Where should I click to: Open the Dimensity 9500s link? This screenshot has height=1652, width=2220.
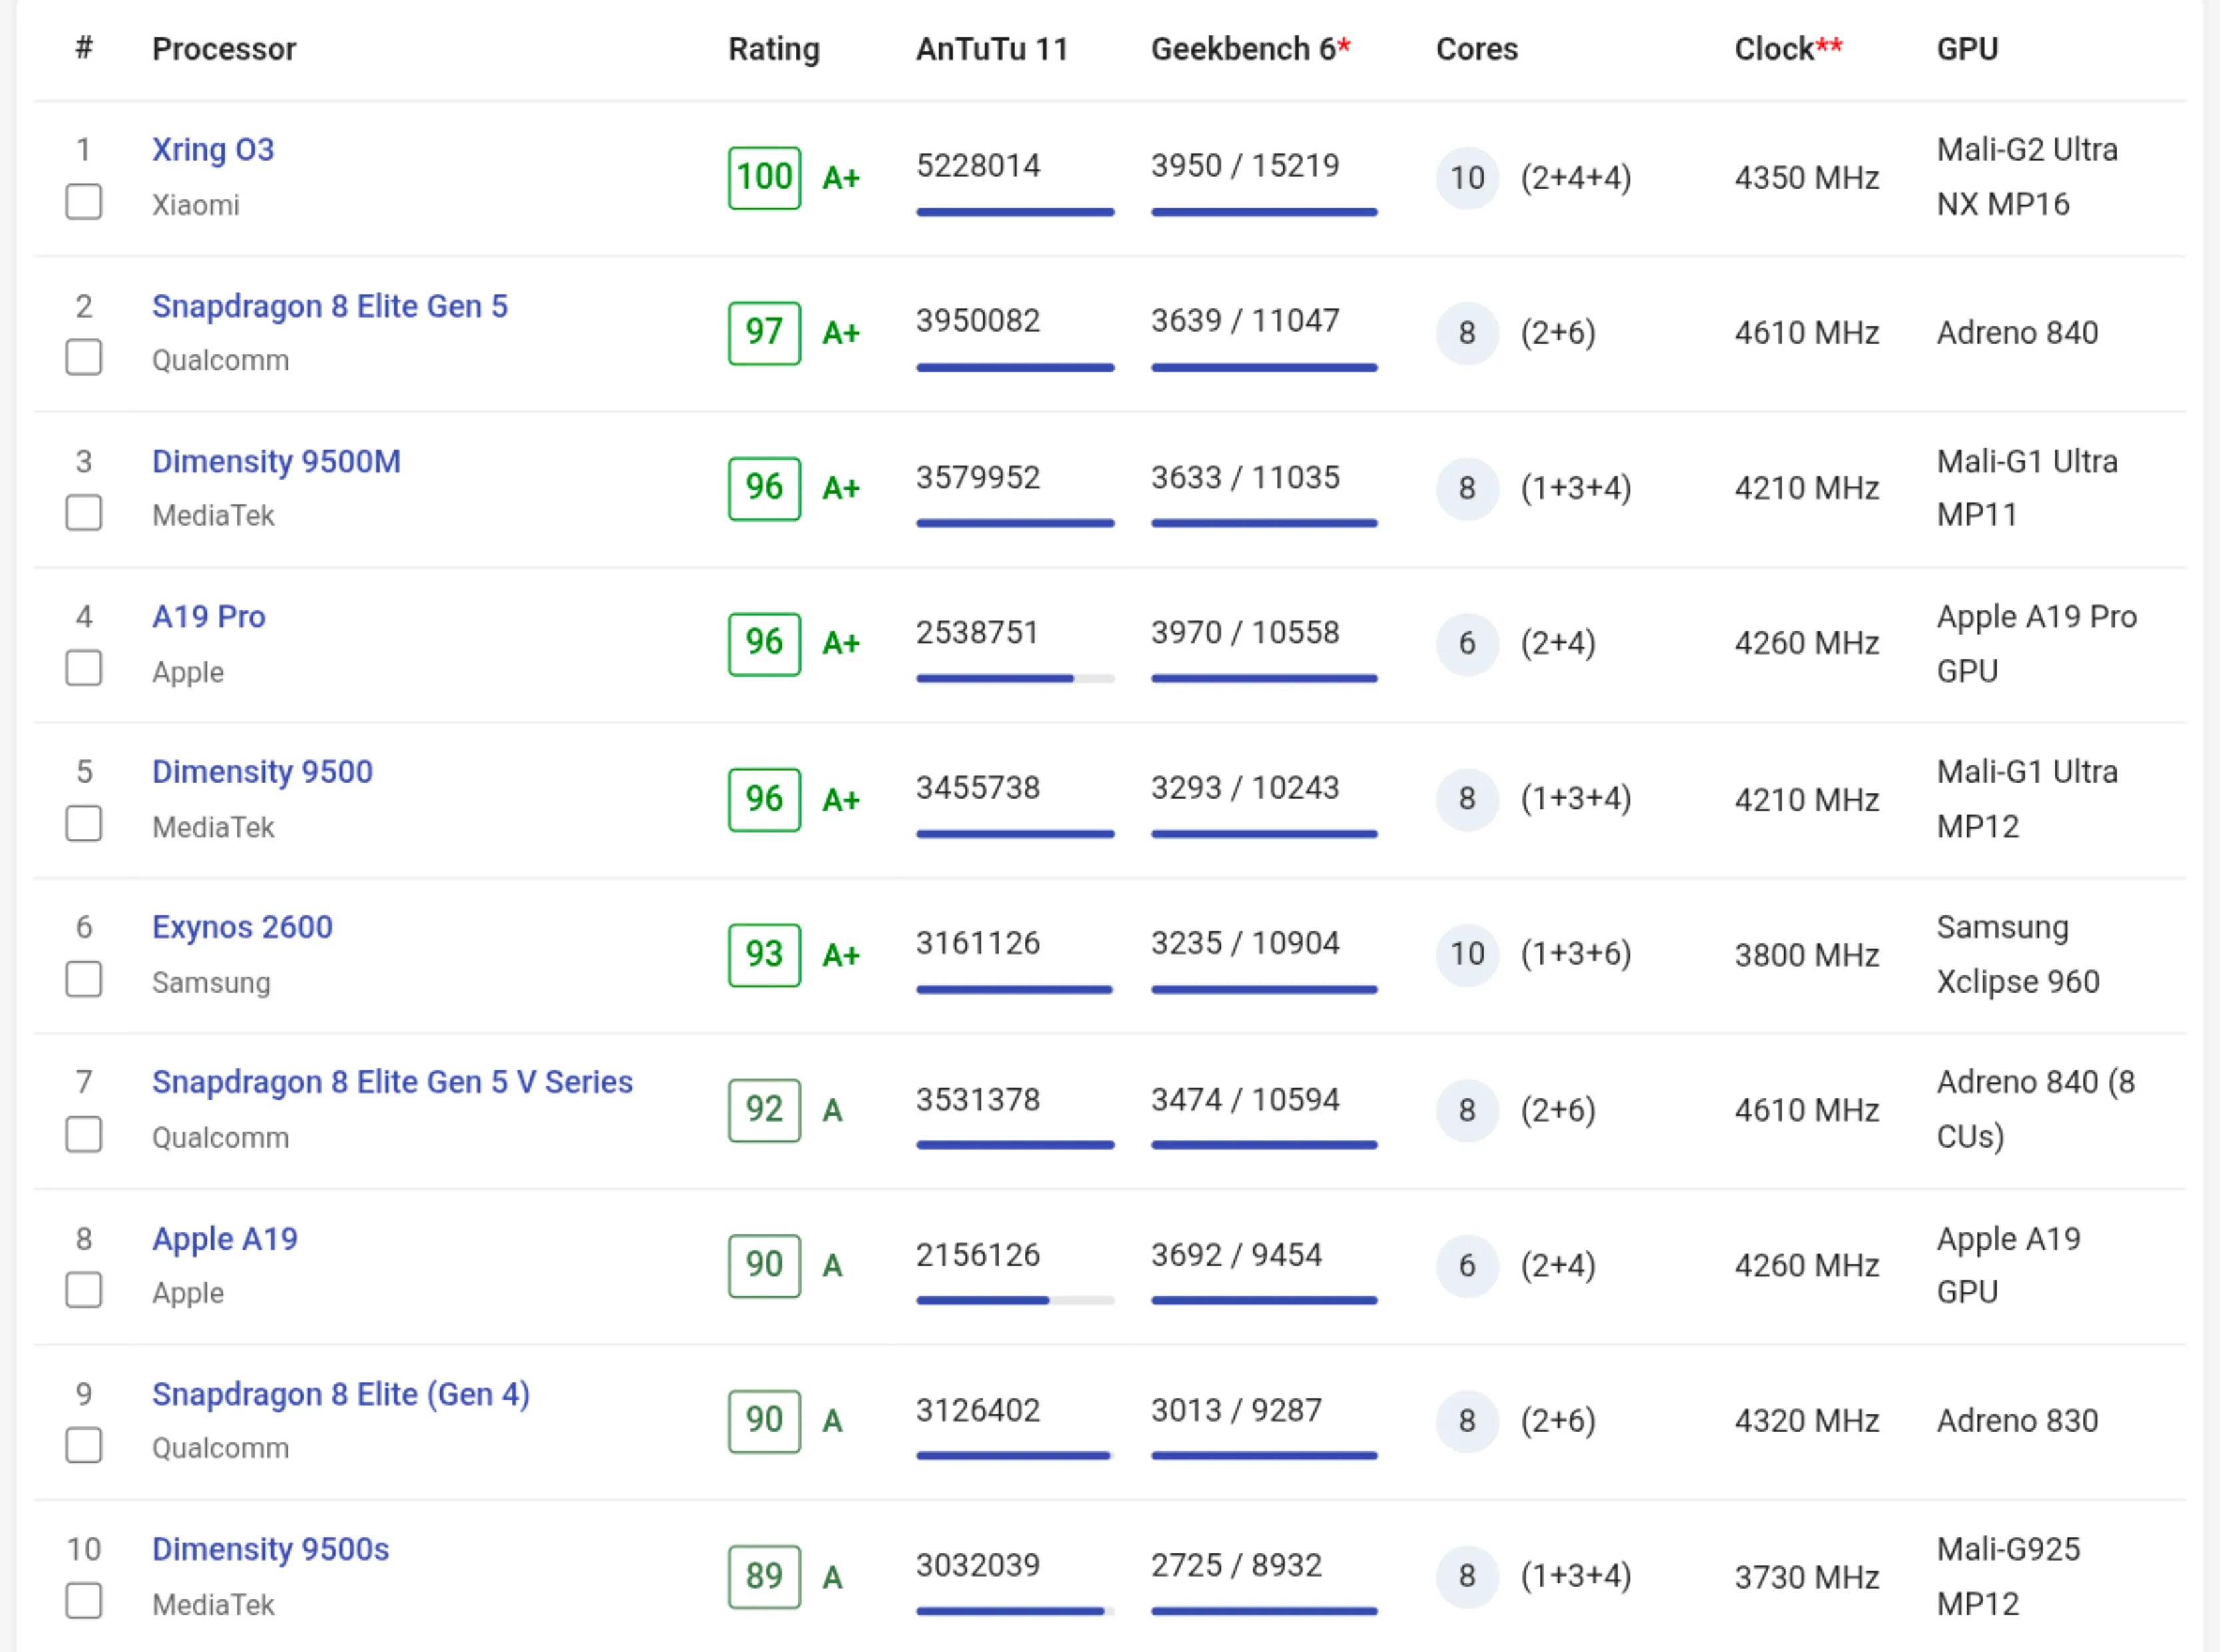pos(270,1549)
